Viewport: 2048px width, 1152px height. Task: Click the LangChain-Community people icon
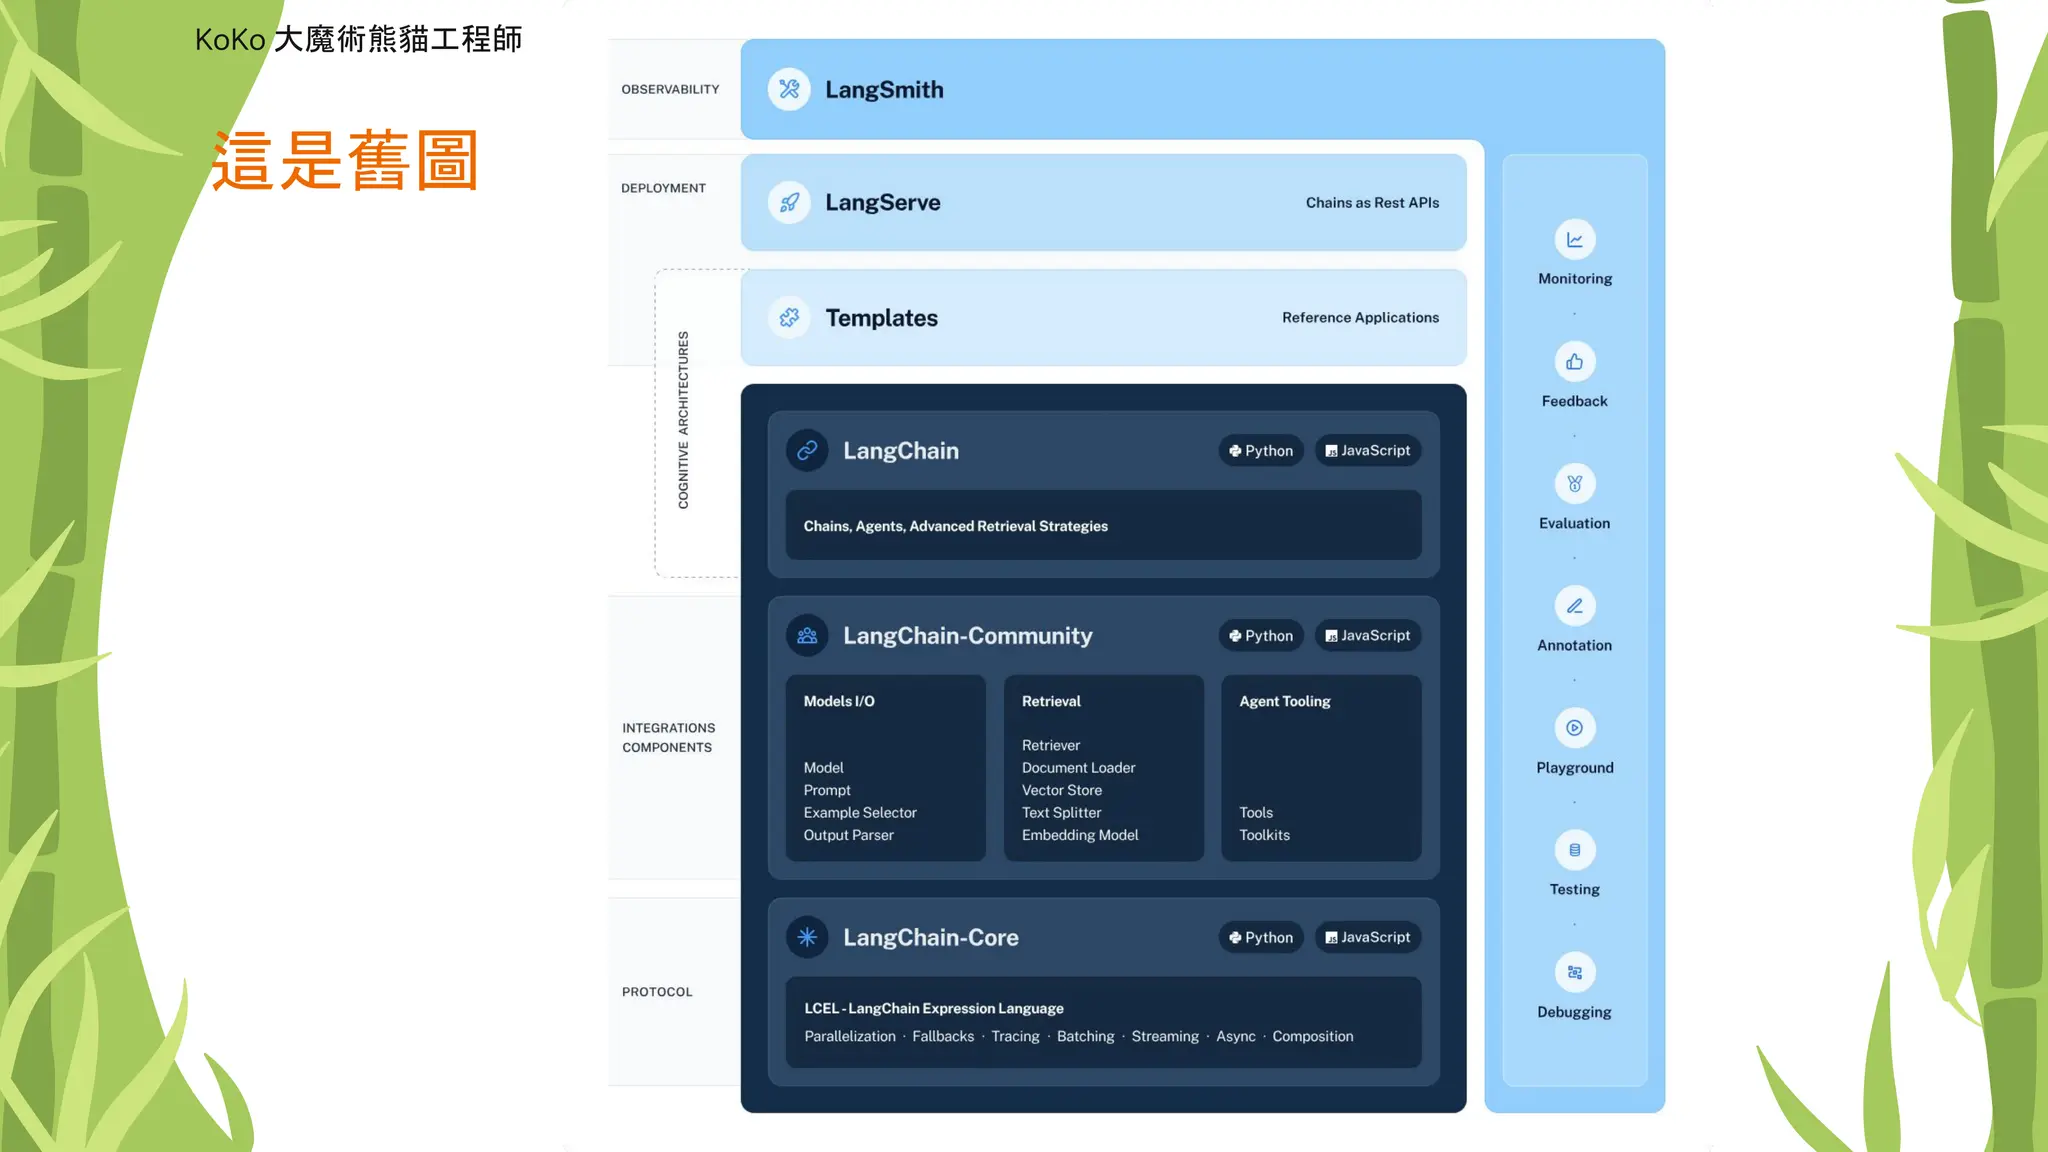click(807, 636)
